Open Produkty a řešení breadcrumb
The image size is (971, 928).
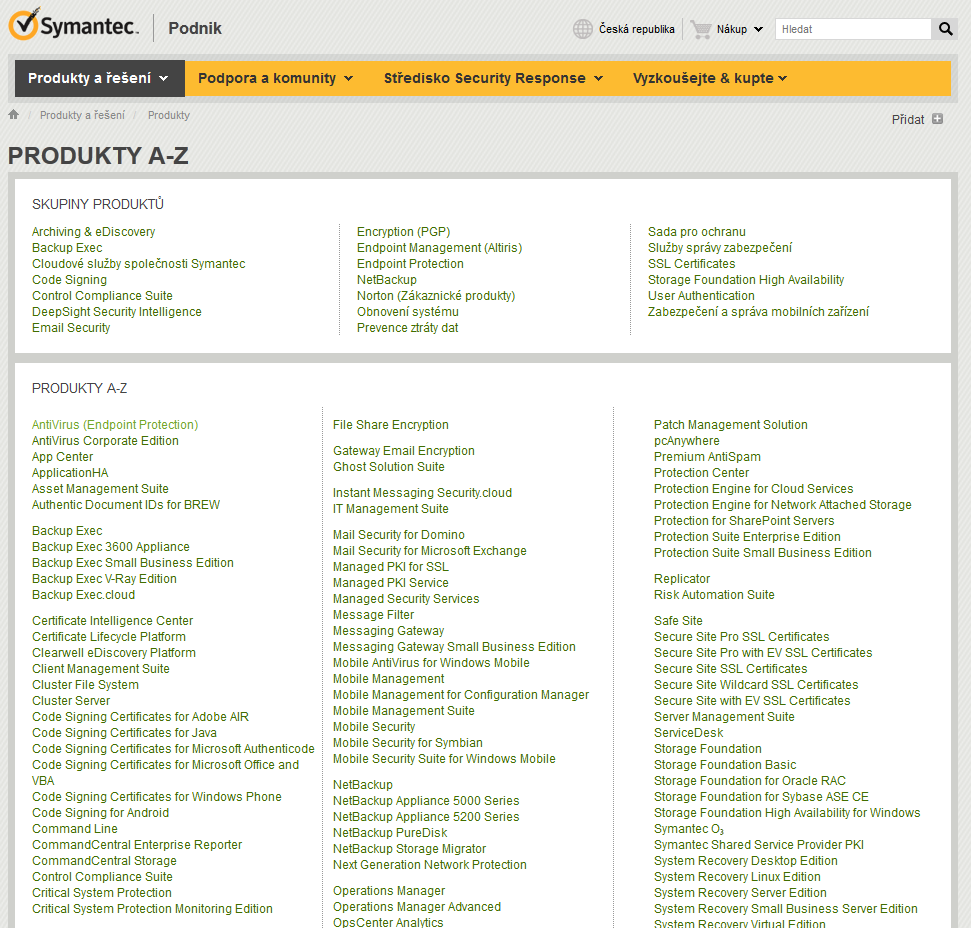(82, 115)
